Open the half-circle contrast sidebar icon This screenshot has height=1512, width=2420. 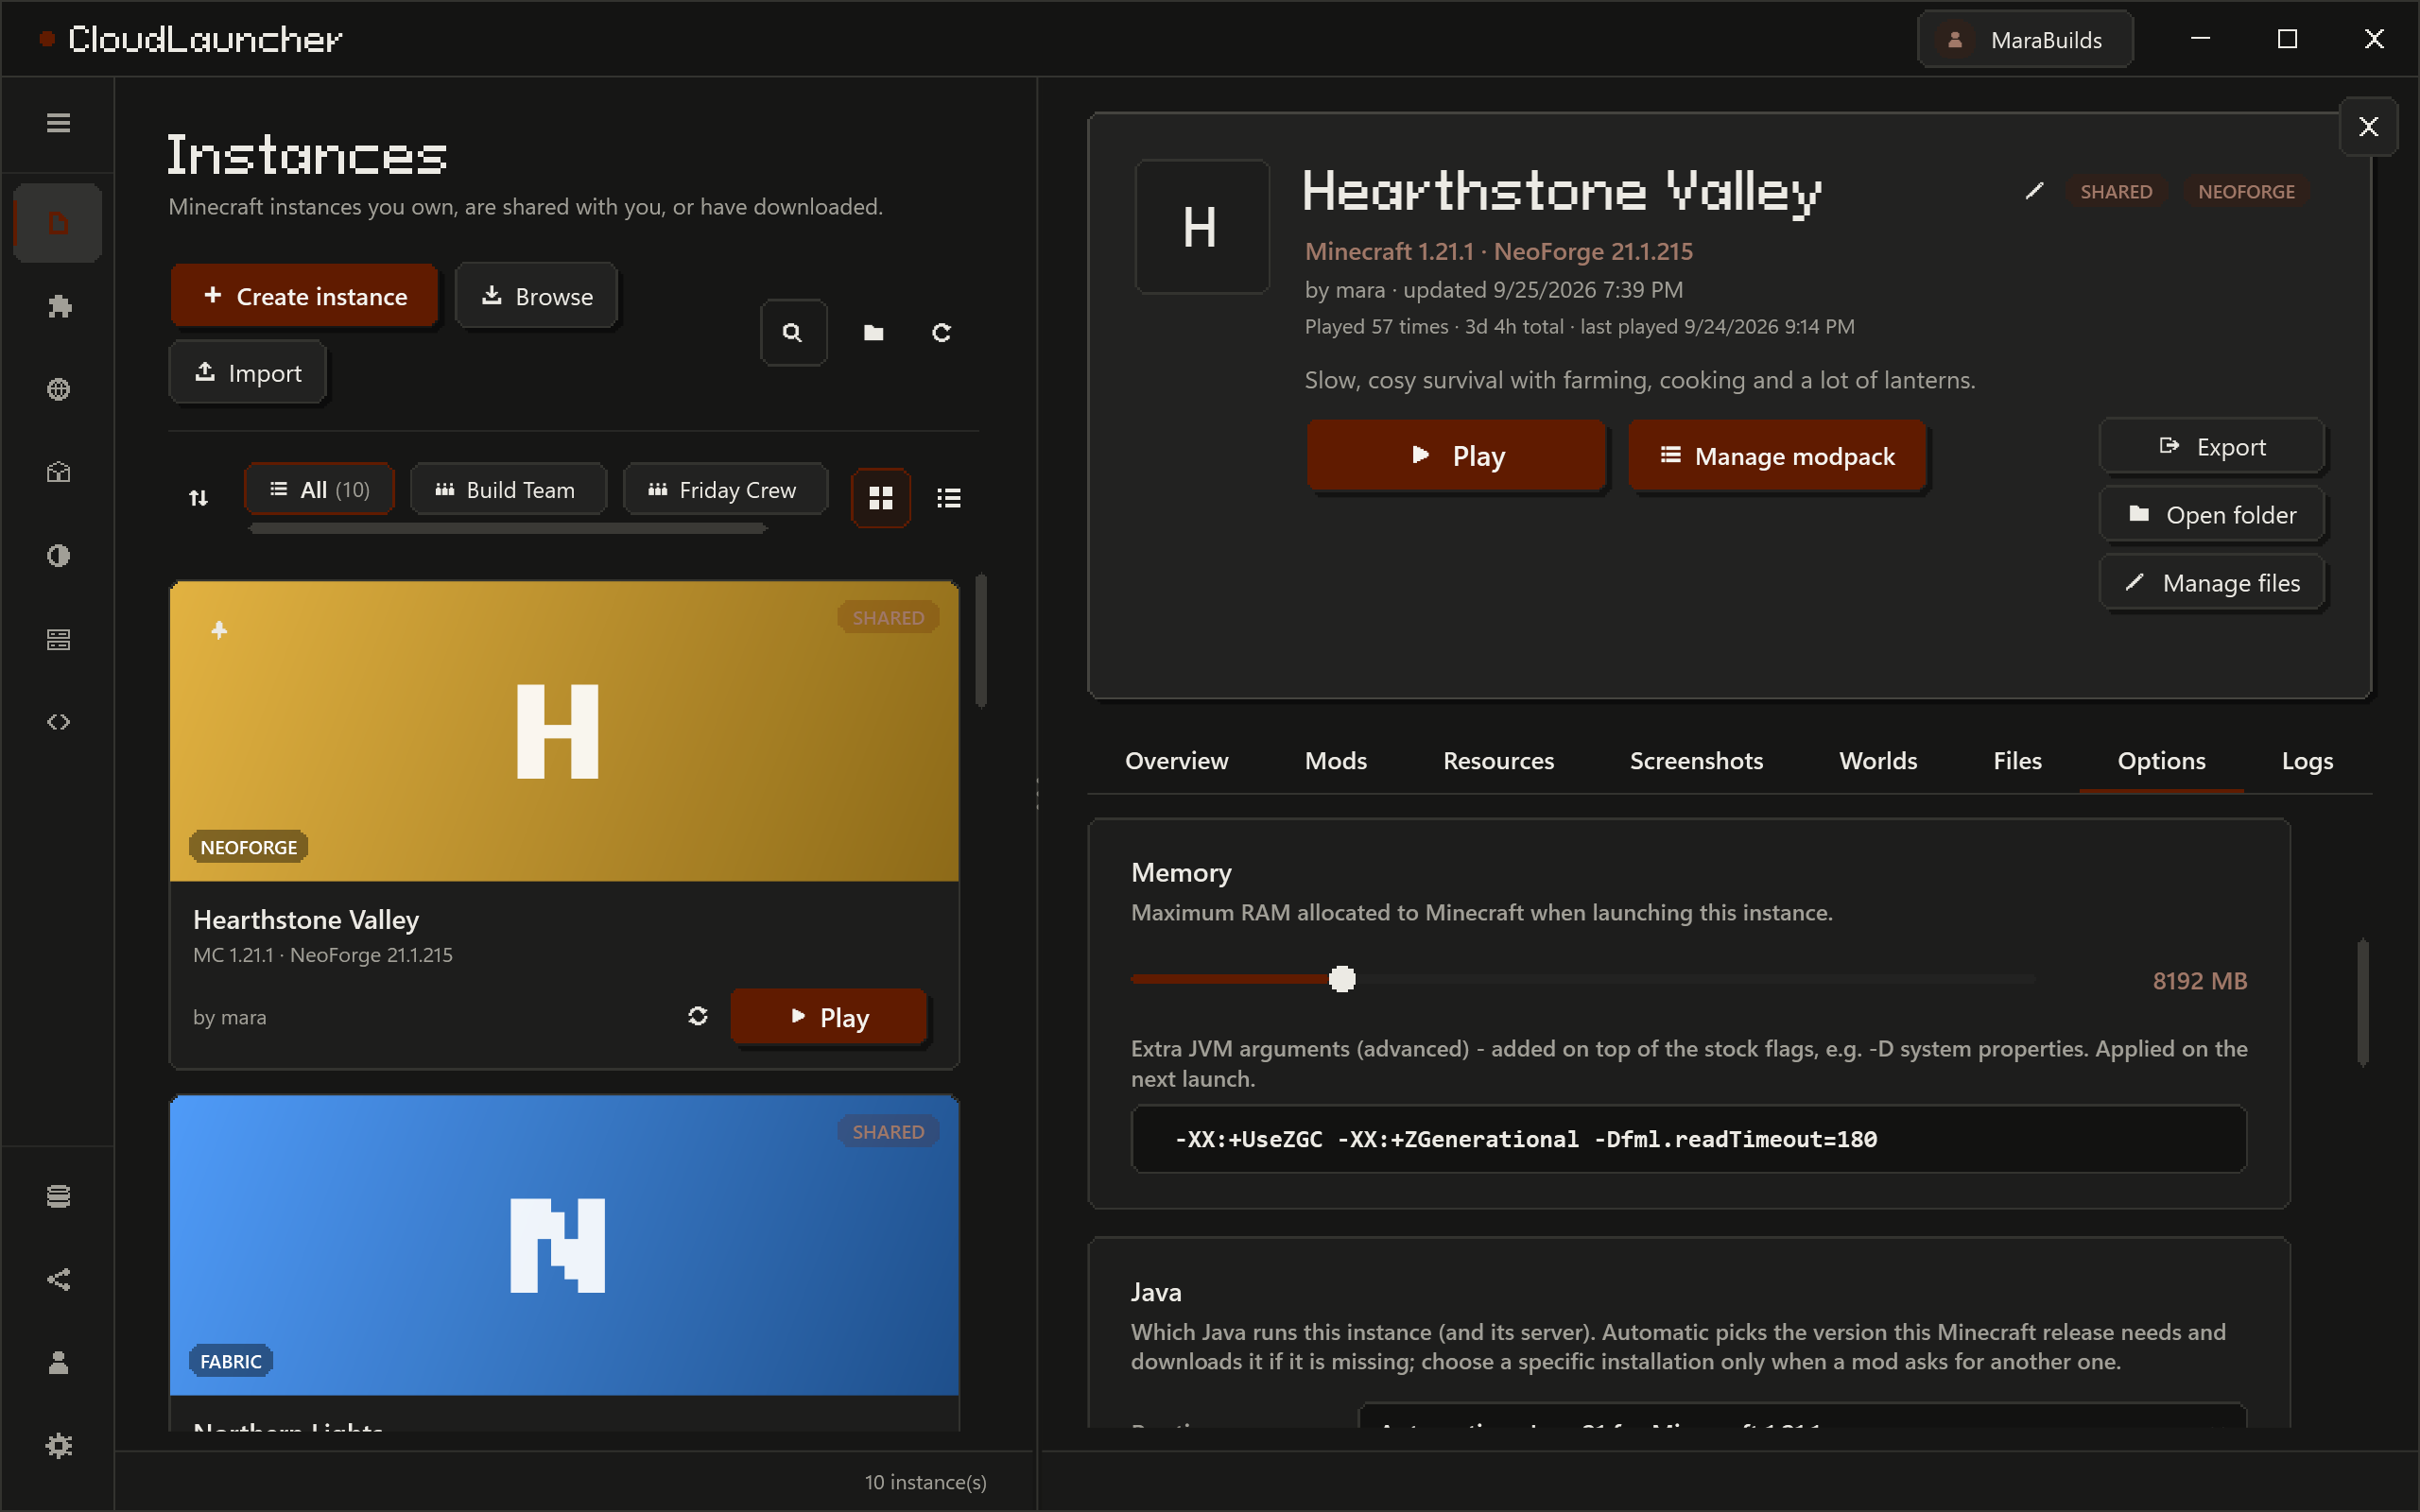(58, 555)
